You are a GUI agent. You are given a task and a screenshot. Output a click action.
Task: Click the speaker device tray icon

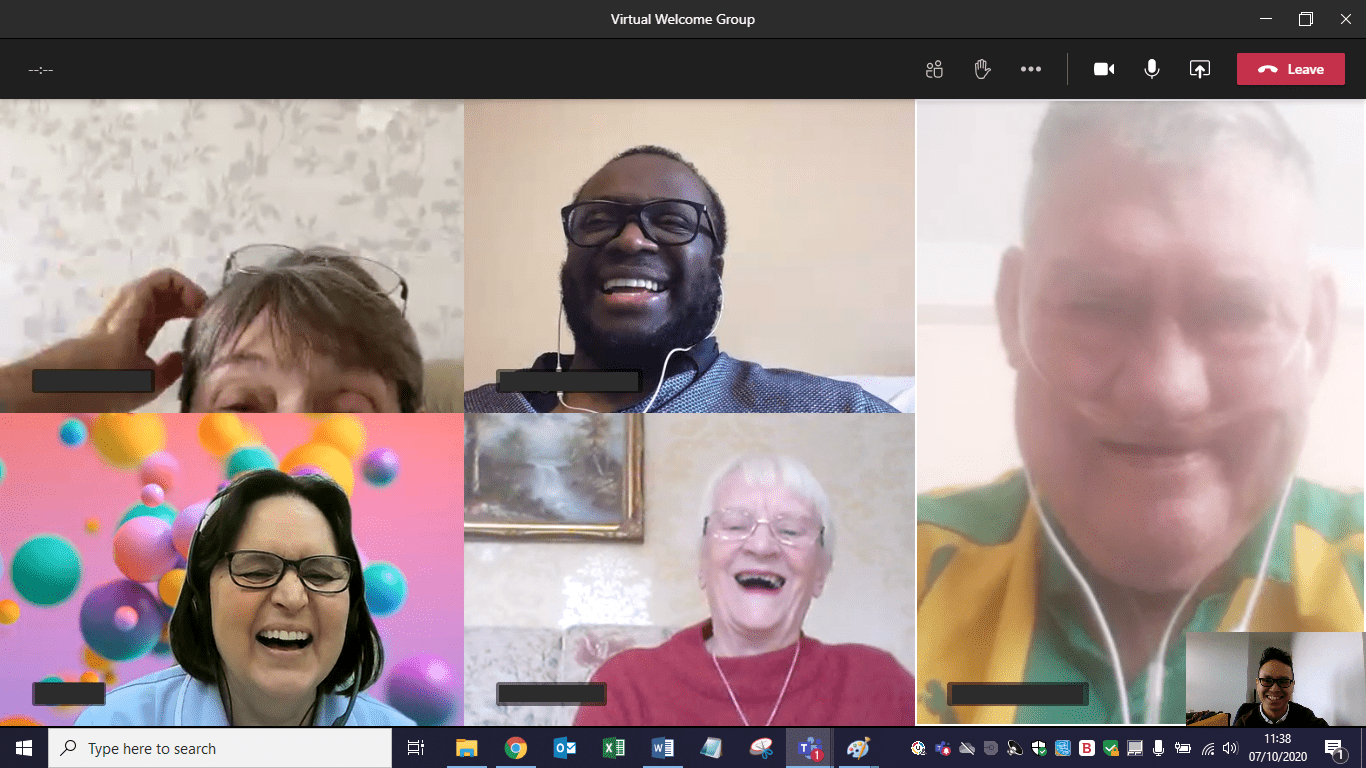point(1015,748)
